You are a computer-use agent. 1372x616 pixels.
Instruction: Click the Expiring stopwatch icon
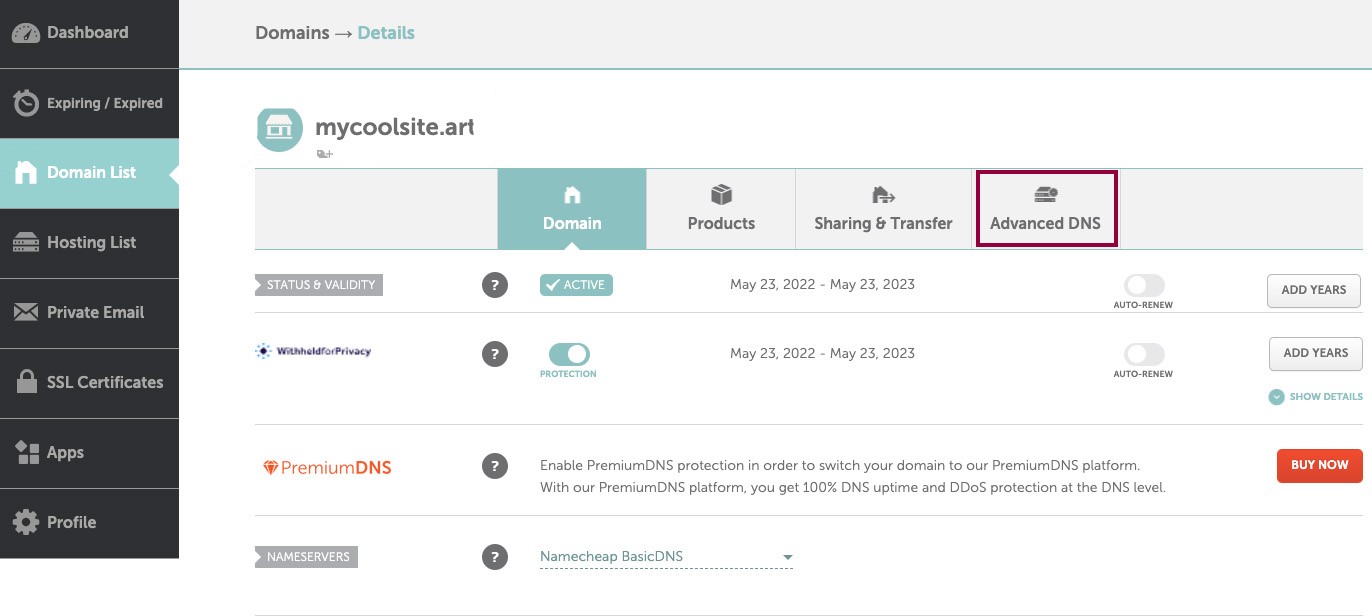coord(26,102)
